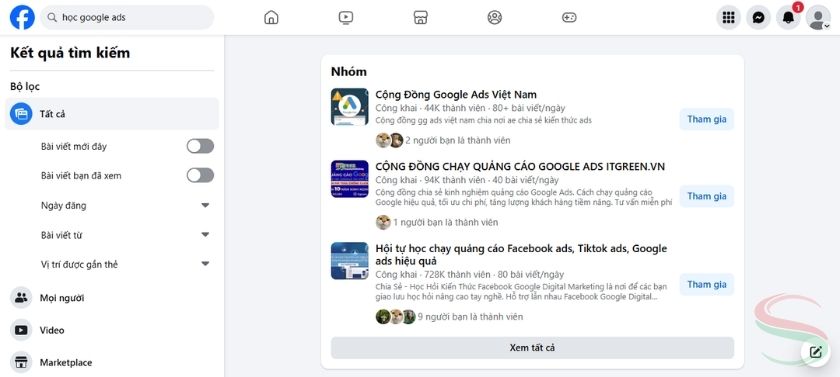Click the Bộ lọc heading

(25, 86)
